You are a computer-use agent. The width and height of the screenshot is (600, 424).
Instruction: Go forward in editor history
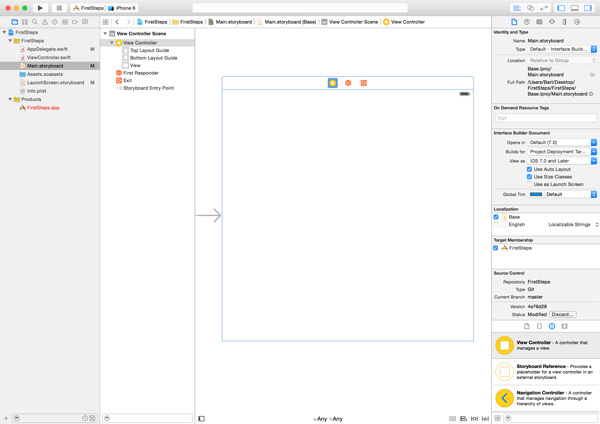[x=128, y=22]
